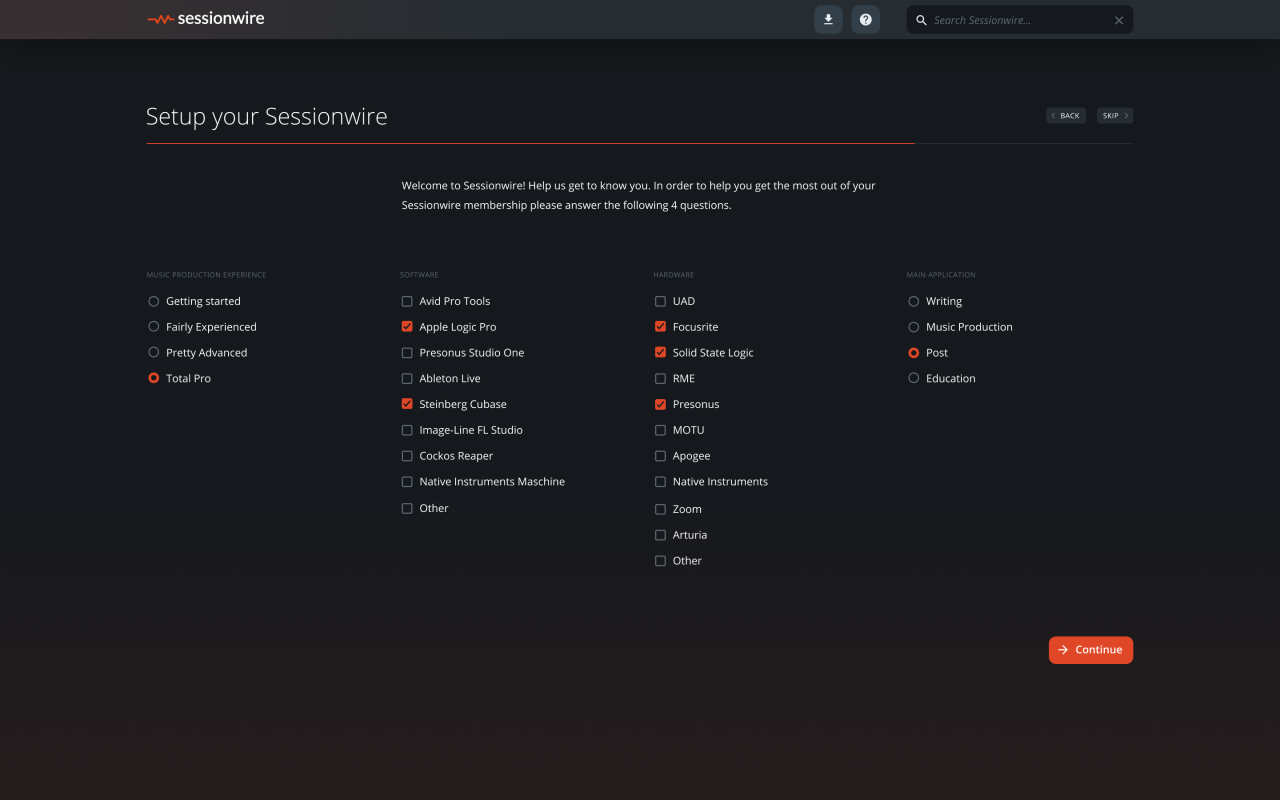Image resolution: width=1280 pixels, height=800 pixels.
Task: Choose the Education radio option
Action: pos(914,379)
